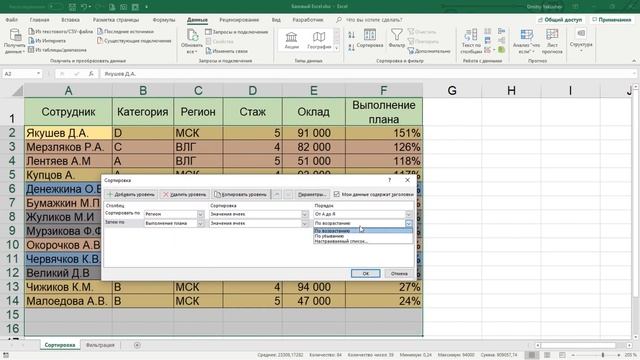Open Existing Connections (Существующие подключения)
The height and width of the screenshot is (360, 640).
pyautogui.click(x=134, y=40)
